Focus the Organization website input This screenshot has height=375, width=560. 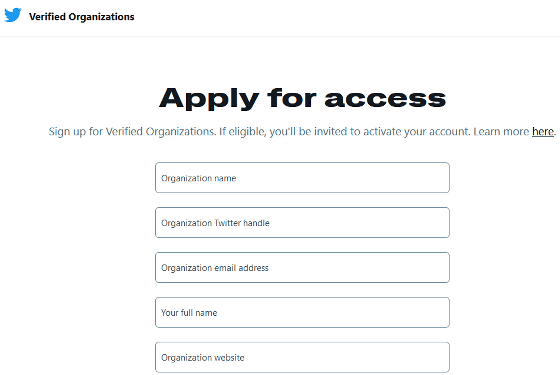[x=302, y=358]
